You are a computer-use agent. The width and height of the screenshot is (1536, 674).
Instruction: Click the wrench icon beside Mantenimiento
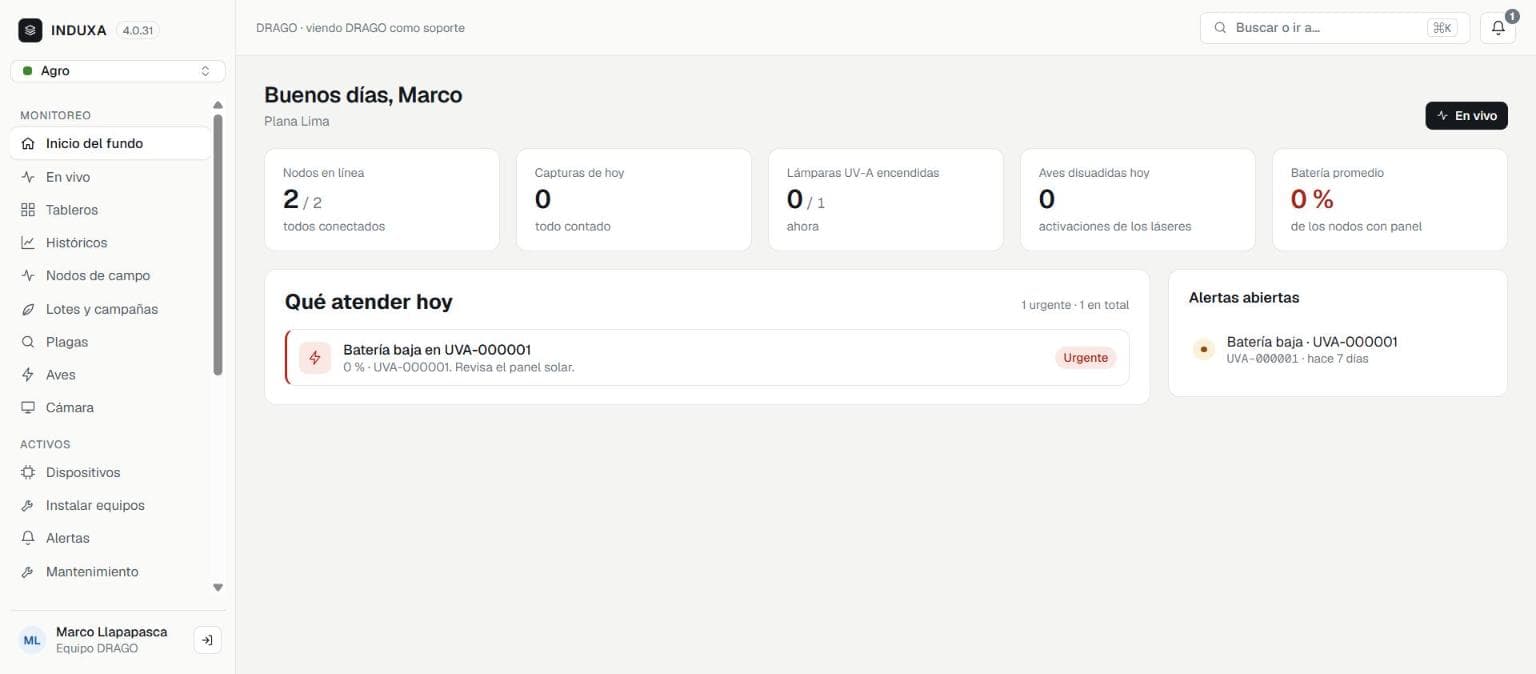coord(28,572)
